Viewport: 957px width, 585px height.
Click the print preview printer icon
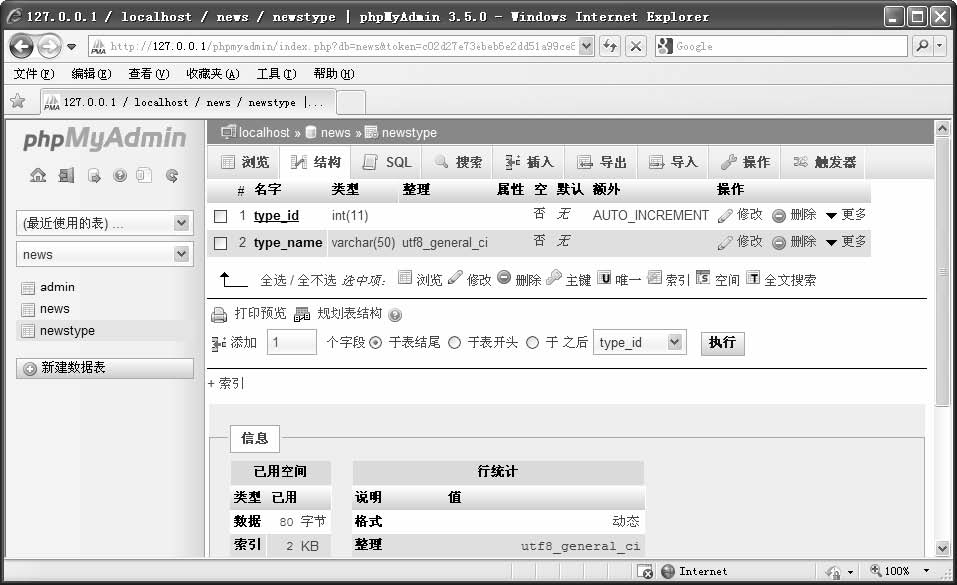[x=218, y=315]
